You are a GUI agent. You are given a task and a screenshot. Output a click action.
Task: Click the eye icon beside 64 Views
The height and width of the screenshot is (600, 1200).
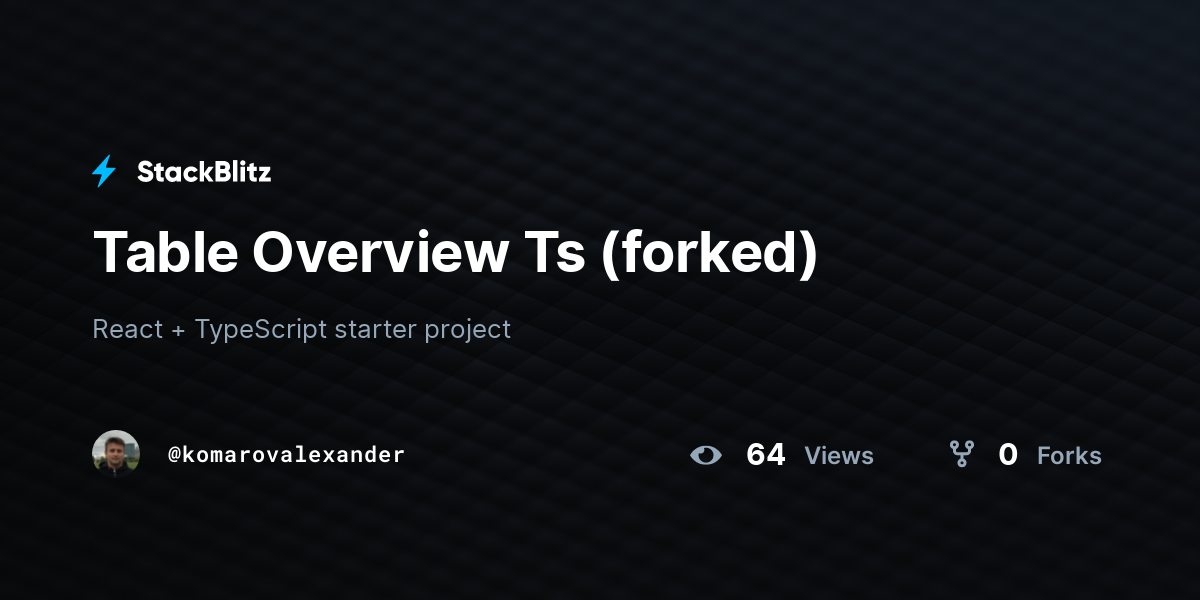pos(706,456)
